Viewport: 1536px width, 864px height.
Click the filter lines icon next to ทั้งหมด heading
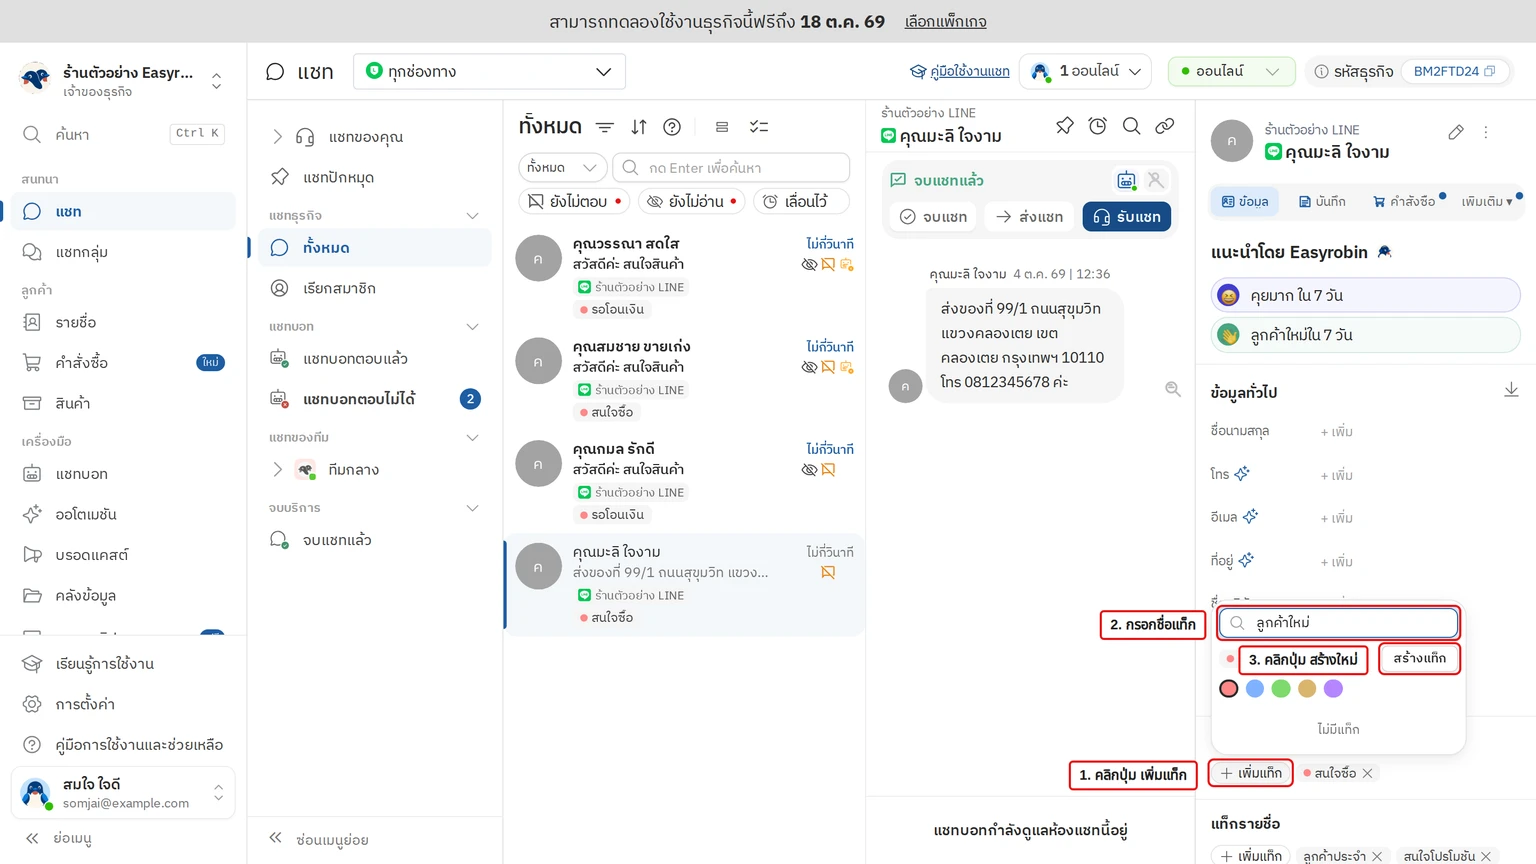click(x=605, y=127)
